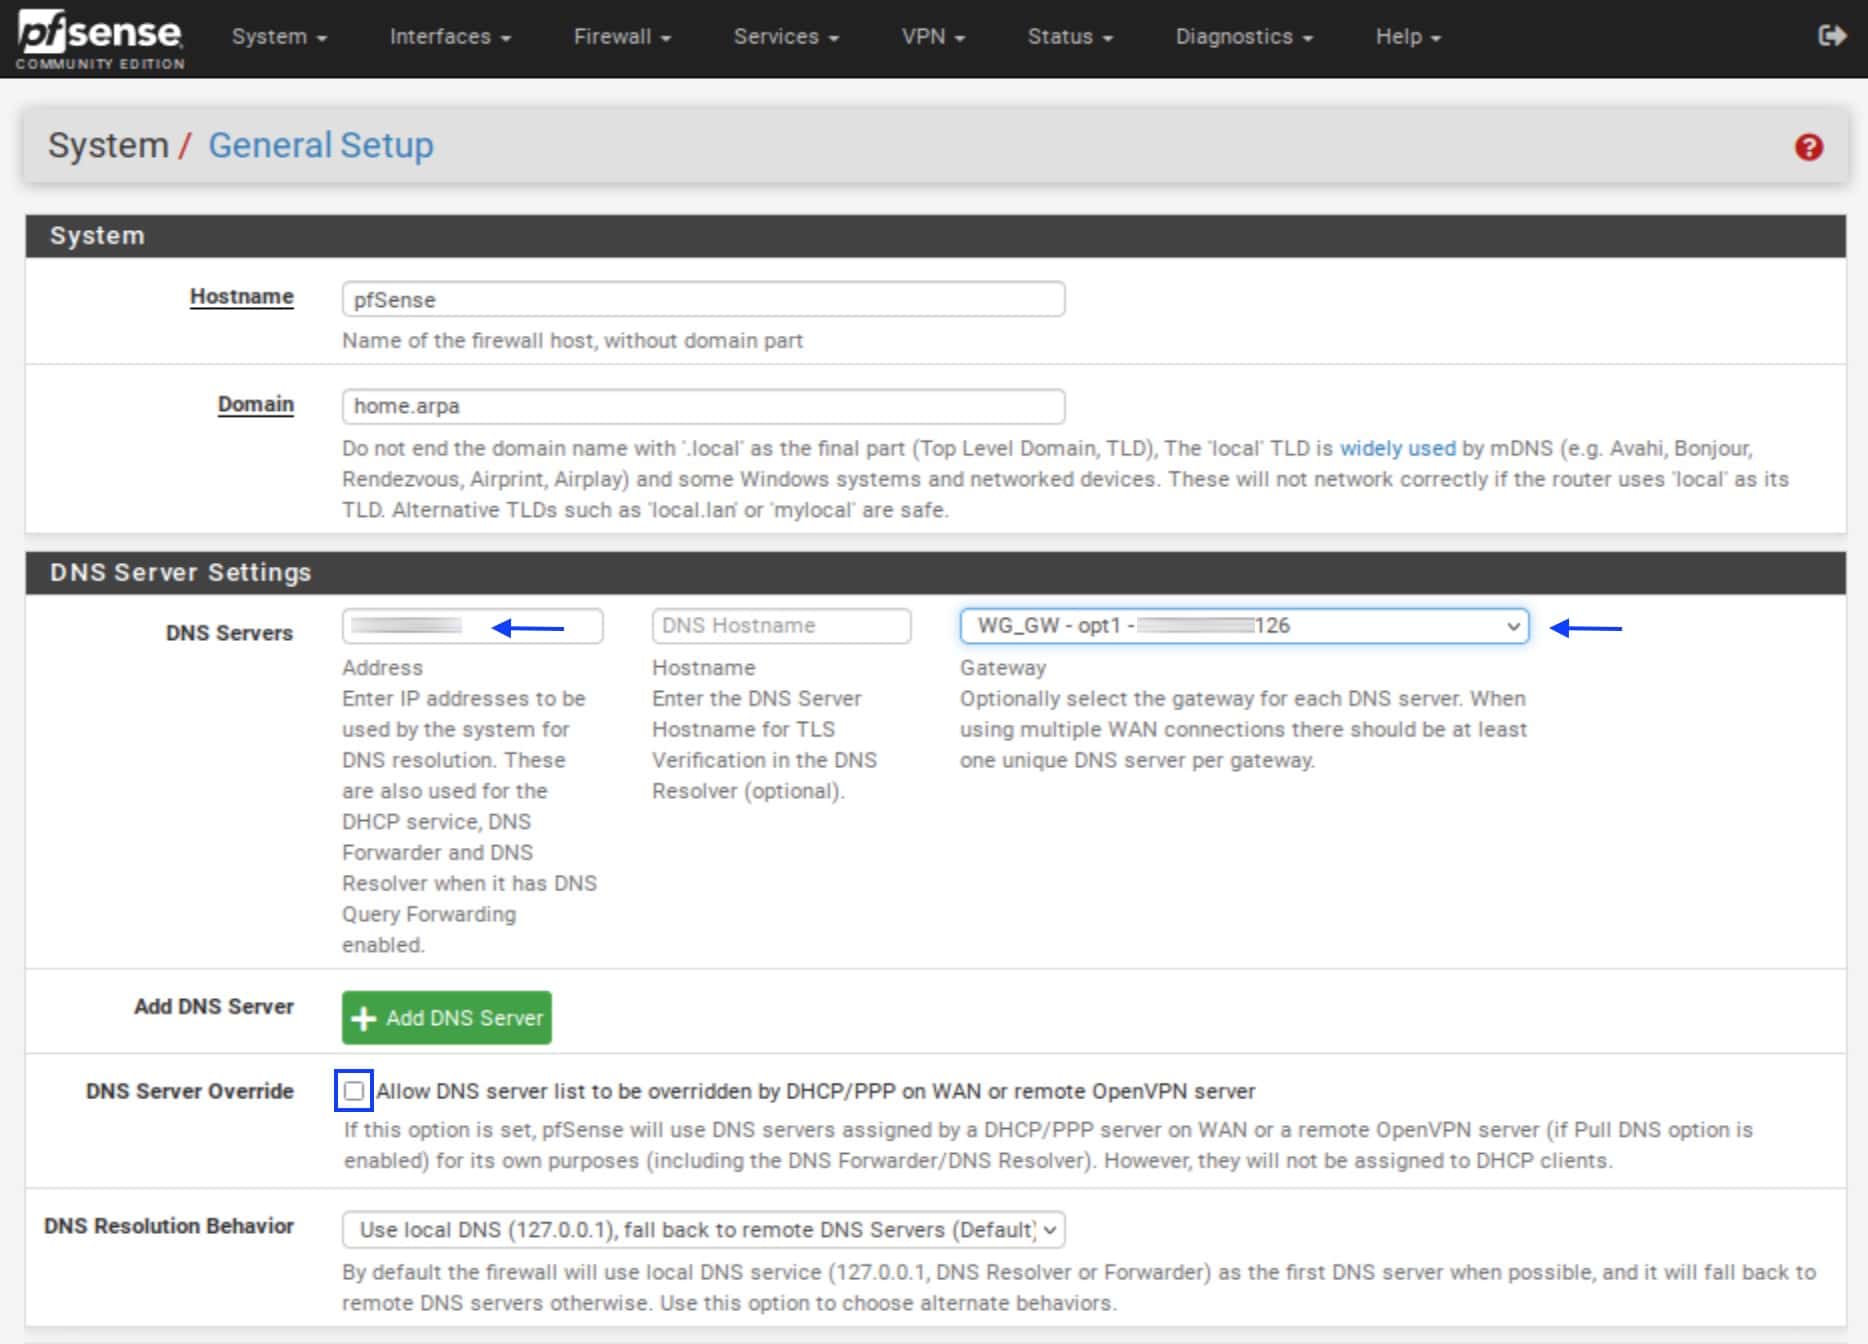
Task: Open the System menu
Action: point(279,37)
